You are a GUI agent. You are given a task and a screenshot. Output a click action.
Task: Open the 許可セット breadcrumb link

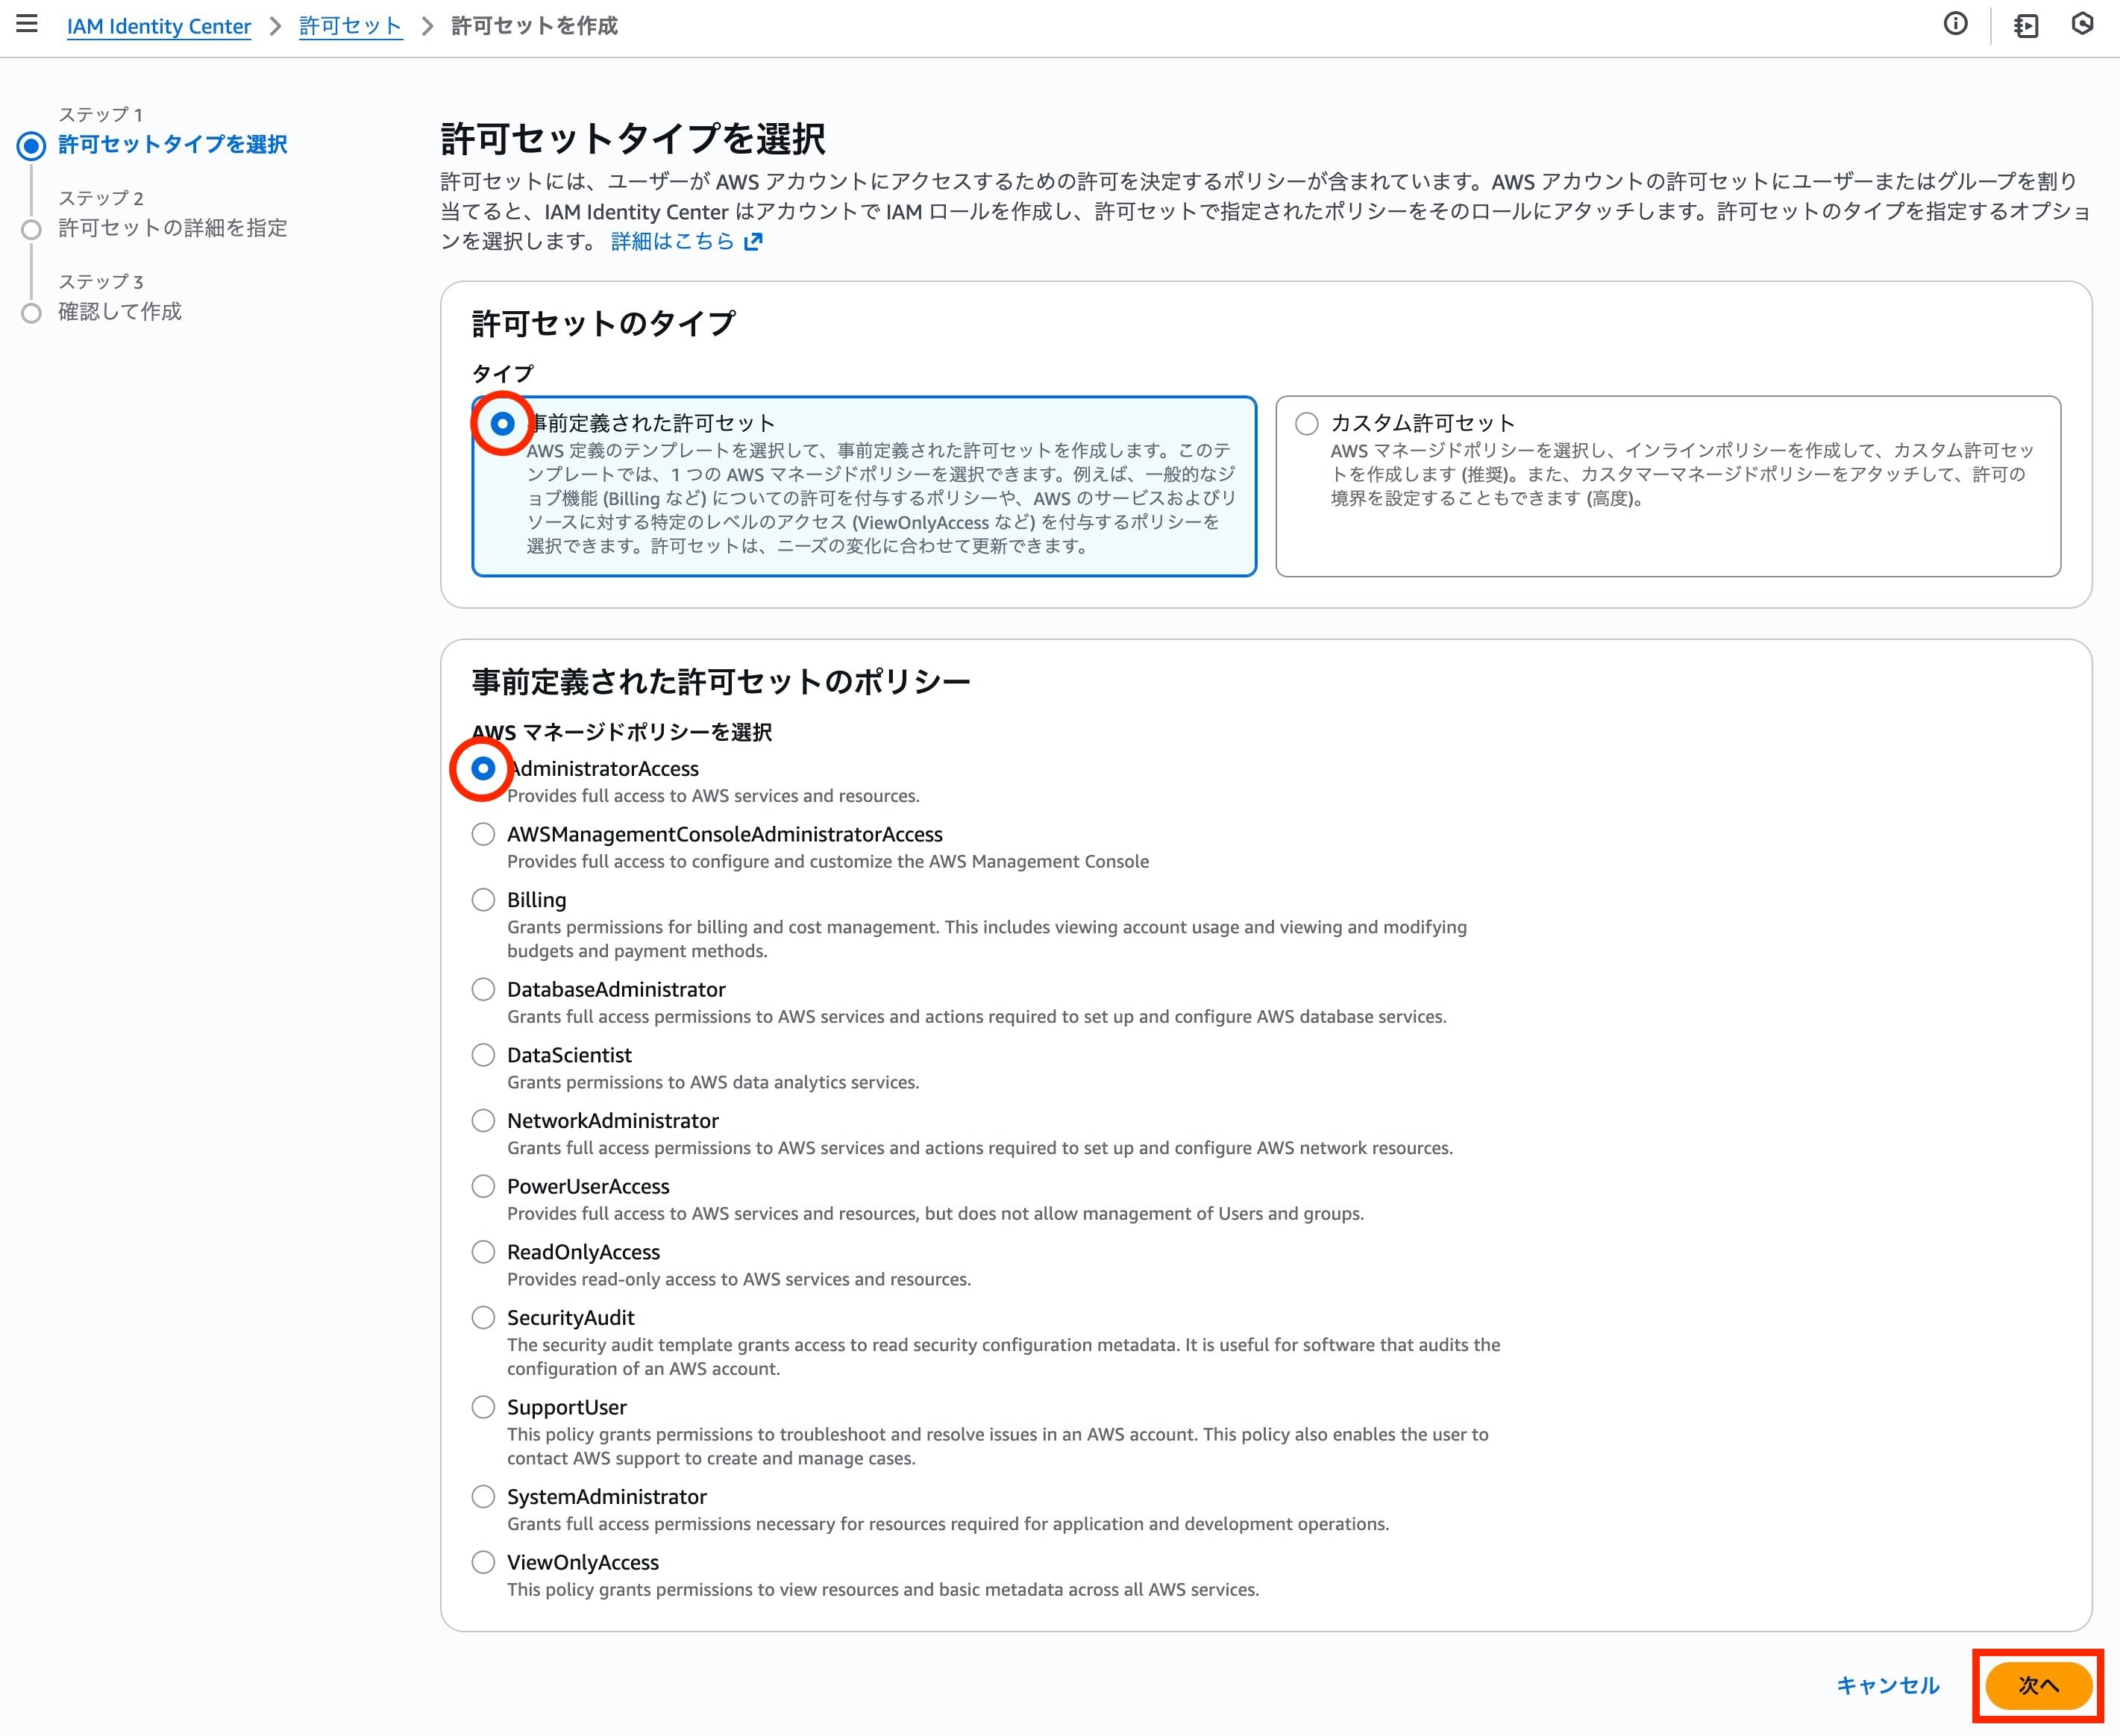[x=350, y=26]
